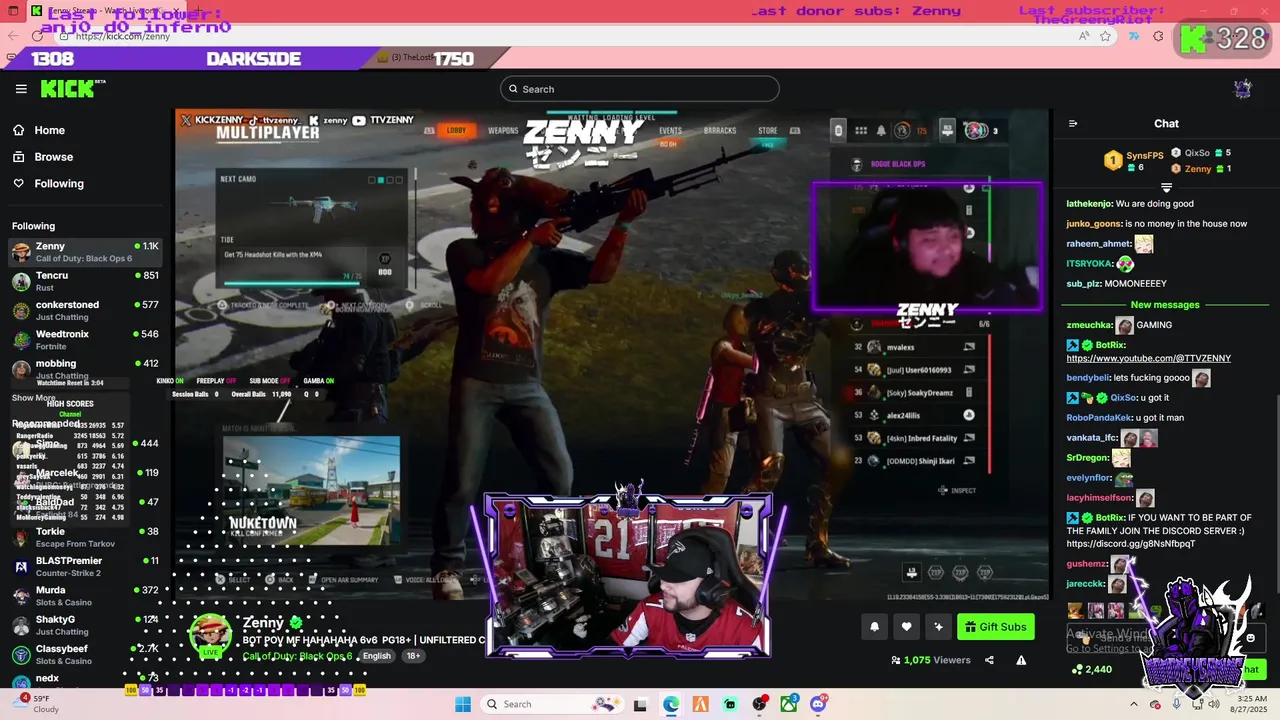Click the heart follow button
Image resolution: width=1280 pixels, height=720 pixels.
click(906, 627)
